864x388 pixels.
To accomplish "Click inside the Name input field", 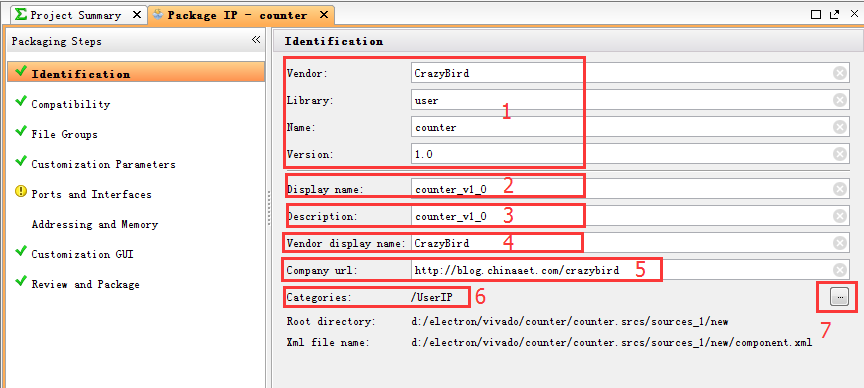I will click(630, 127).
